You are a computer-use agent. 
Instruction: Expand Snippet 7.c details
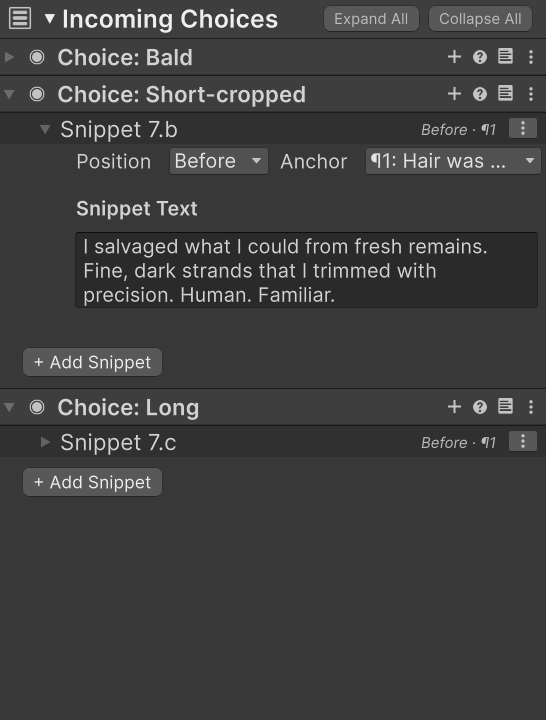[45, 442]
